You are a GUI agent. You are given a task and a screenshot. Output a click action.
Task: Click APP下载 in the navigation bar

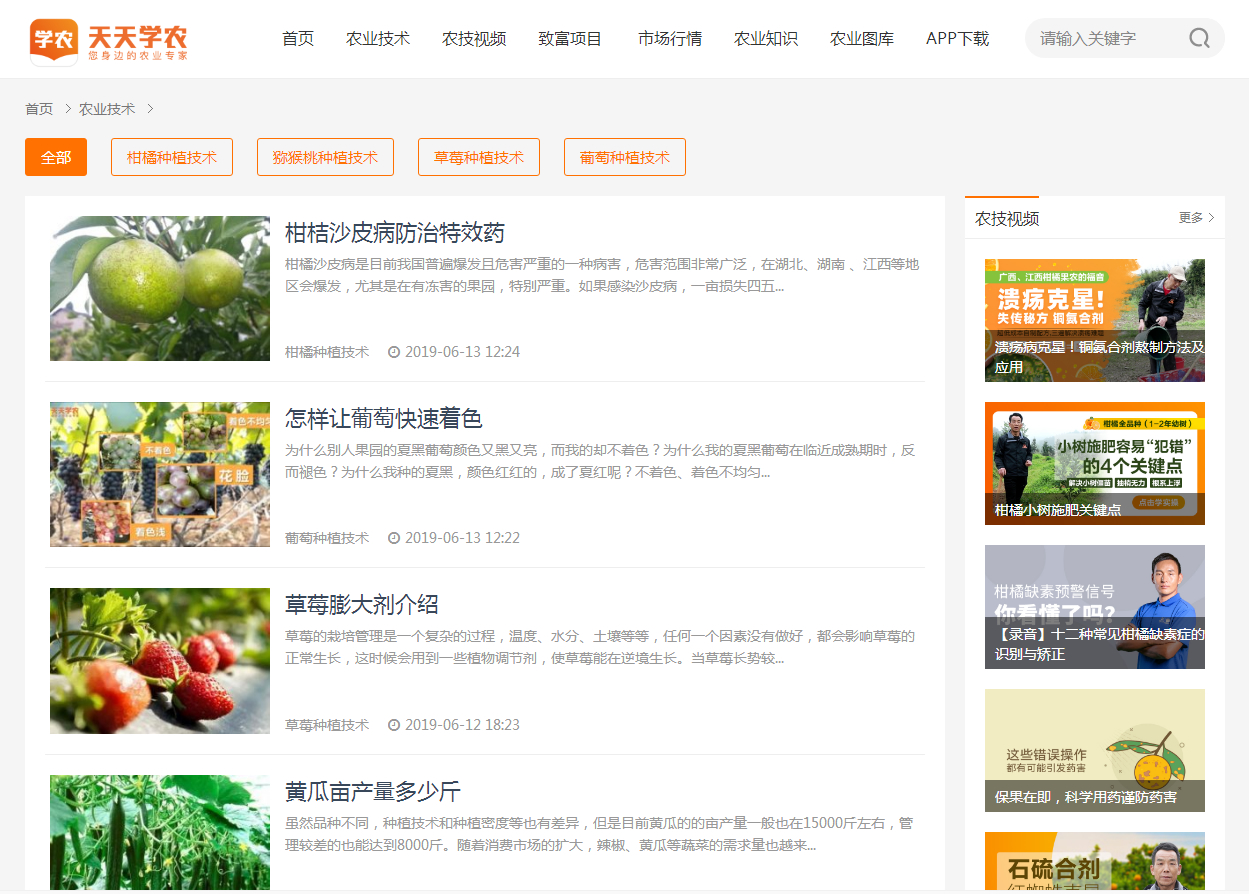tap(958, 39)
